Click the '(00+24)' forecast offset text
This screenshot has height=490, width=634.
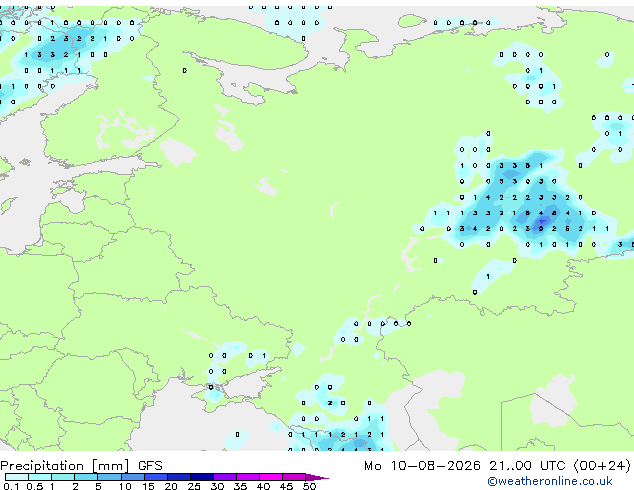click(x=602, y=466)
